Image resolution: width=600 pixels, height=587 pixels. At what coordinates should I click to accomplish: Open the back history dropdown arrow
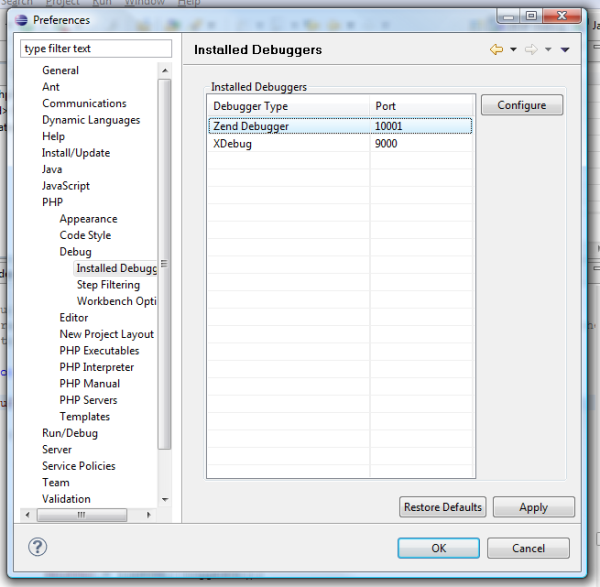pos(514,49)
